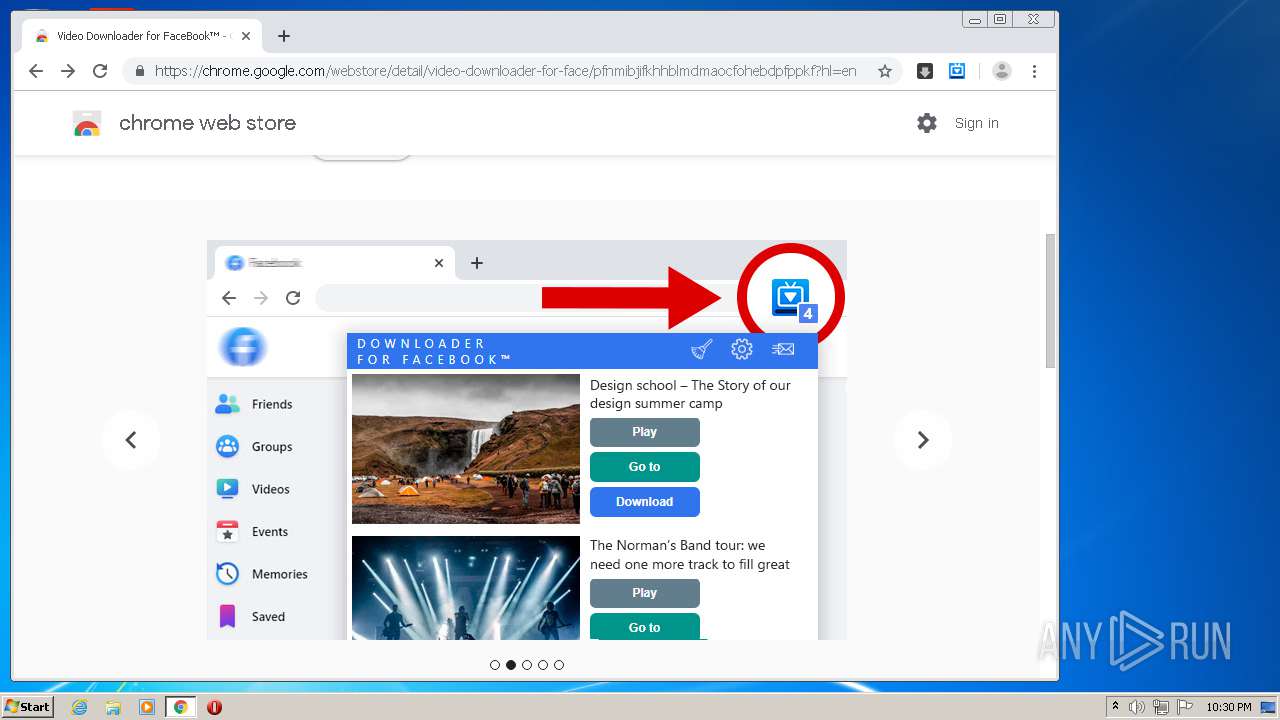Click the Sign in link

coord(977,123)
